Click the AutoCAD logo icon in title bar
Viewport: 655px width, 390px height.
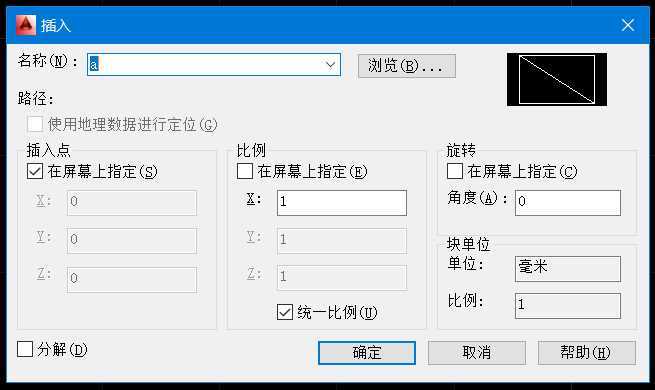[x=25, y=25]
